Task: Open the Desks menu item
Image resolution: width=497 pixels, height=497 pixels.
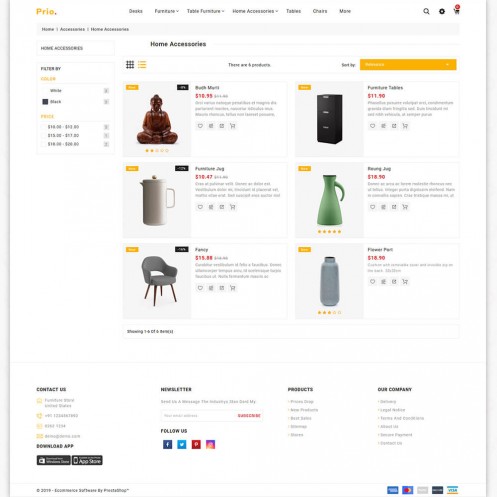Action: (x=136, y=11)
